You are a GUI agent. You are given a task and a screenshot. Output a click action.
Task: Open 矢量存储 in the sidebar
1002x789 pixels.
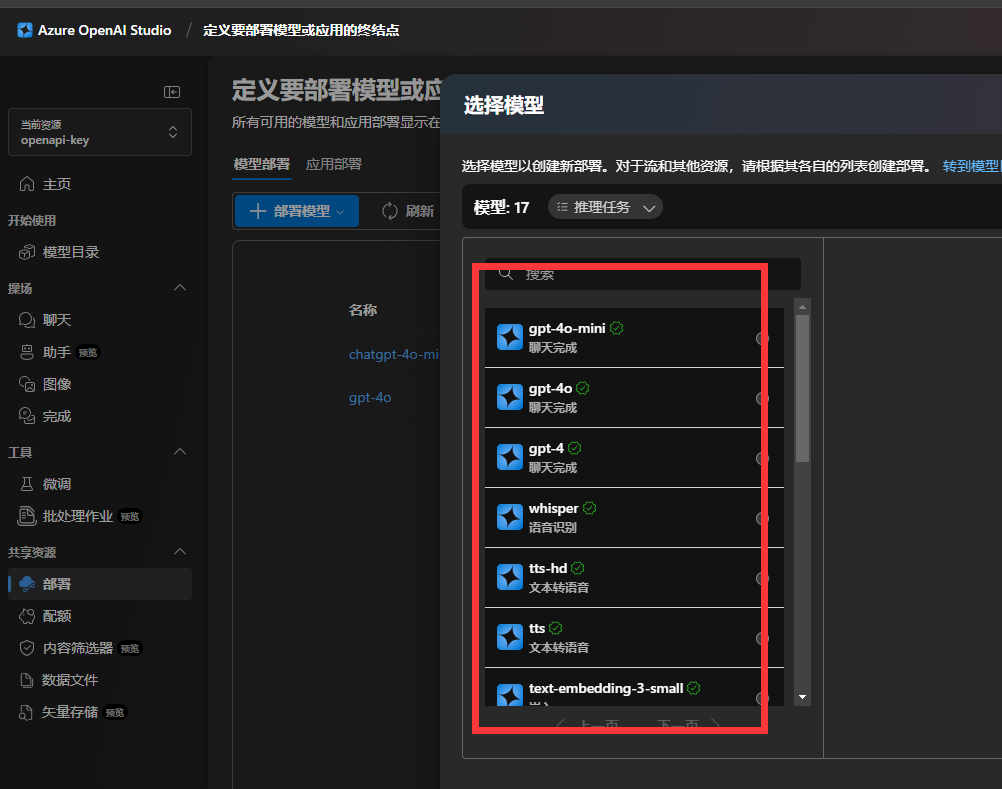[100, 712]
